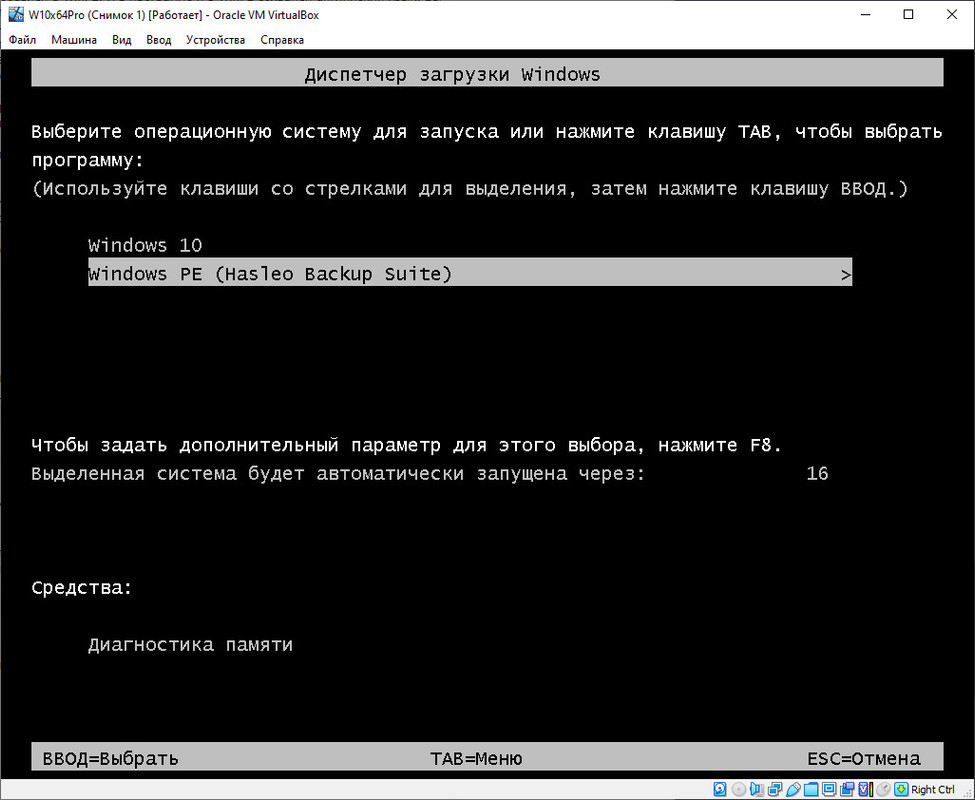Image resolution: width=975 pixels, height=800 pixels.
Task: Select Windows PE (Hasleo Backup Suite) entry
Action: click(x=470, y=273)
